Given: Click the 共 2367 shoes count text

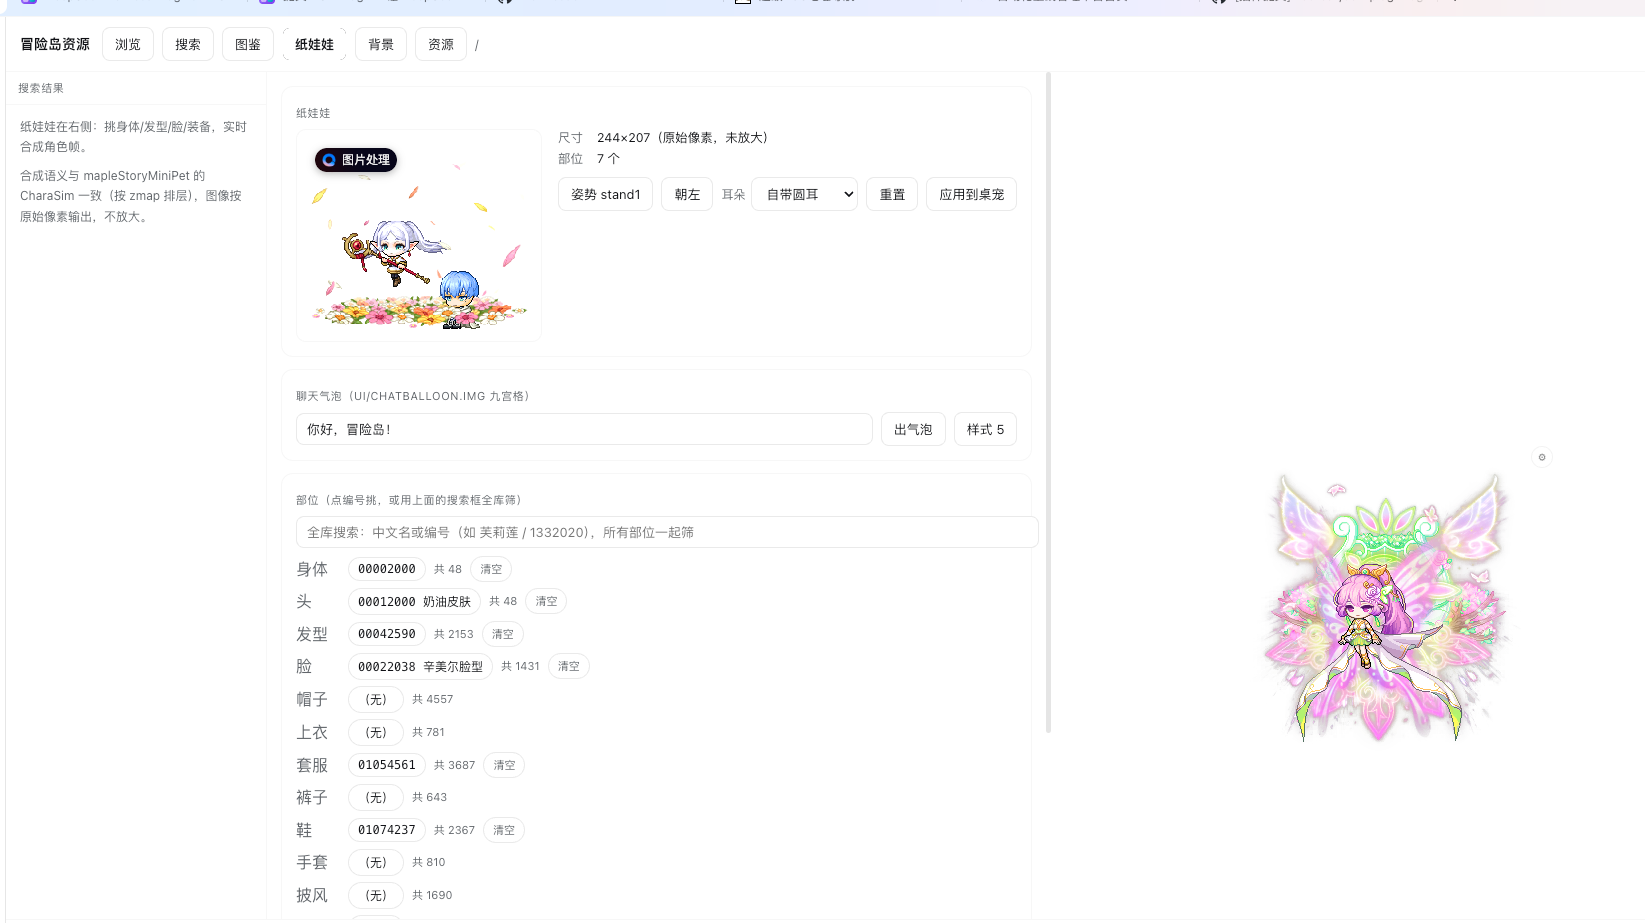Looking at the screenshot, I should pos(455,830).
